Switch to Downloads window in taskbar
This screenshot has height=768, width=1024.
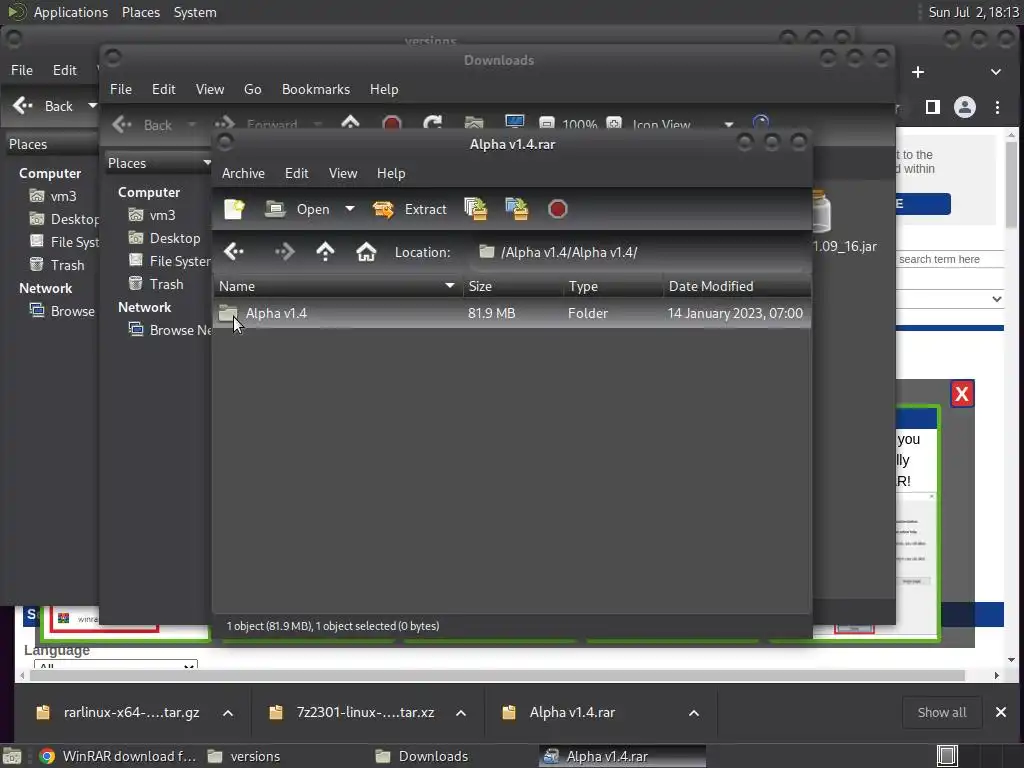point(422,756)
